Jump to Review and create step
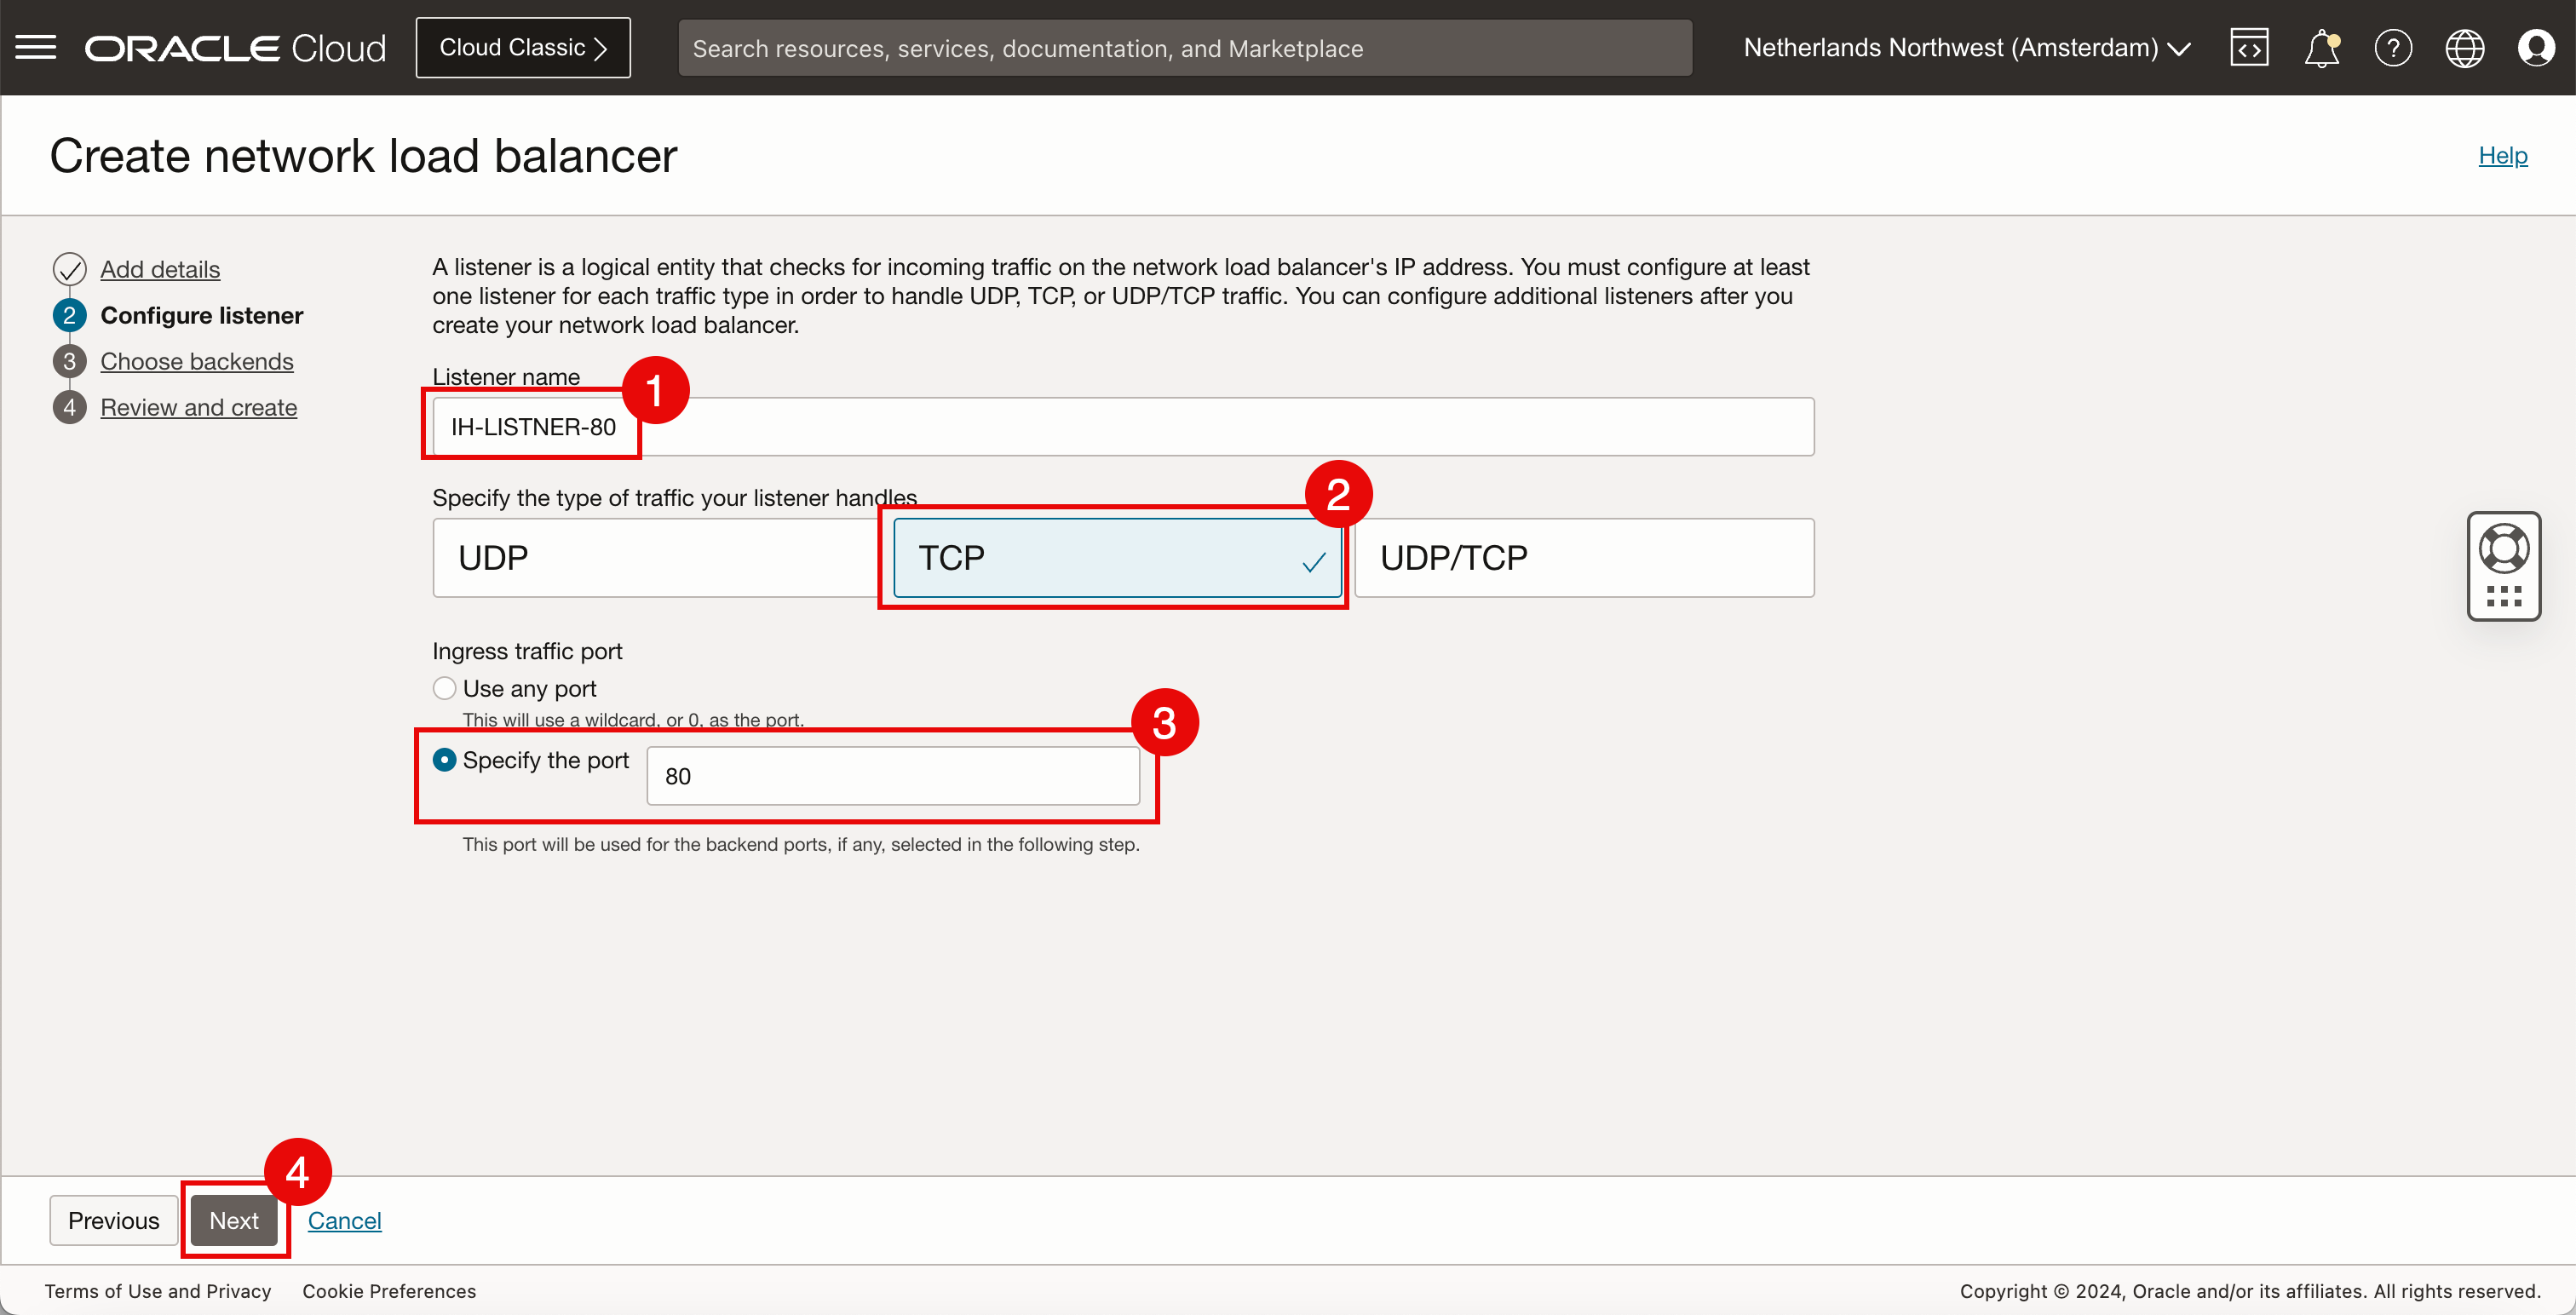This screenshot has width=2576, height=1315. [199, 407]
